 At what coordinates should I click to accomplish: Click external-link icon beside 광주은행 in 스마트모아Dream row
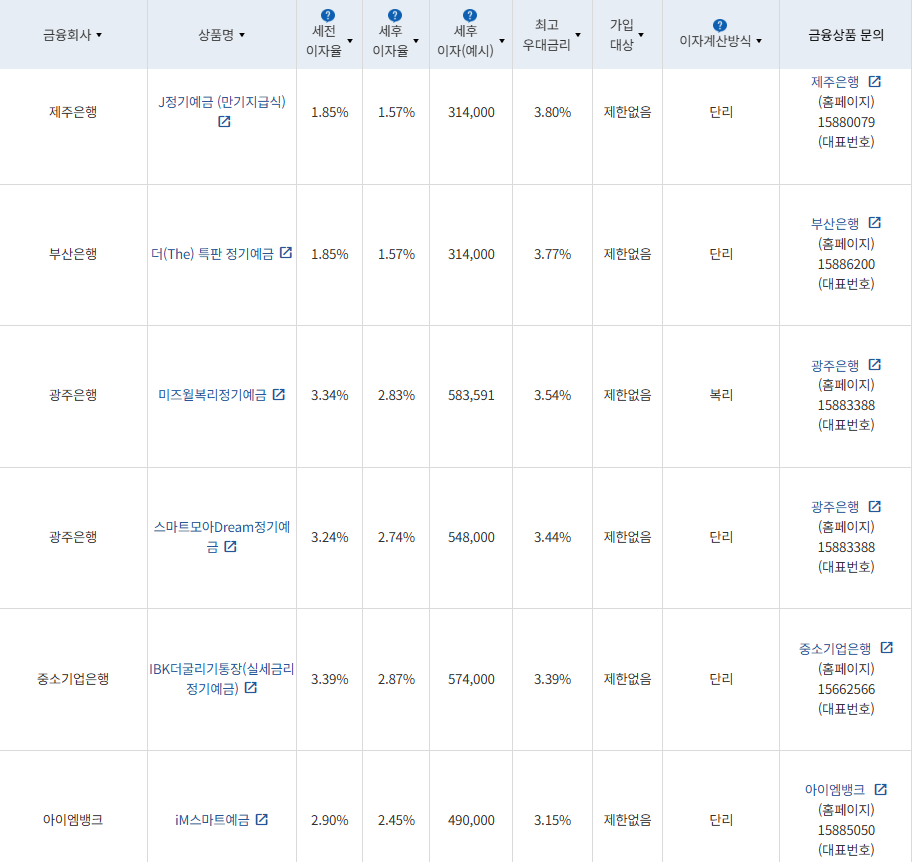coord(875,507)
